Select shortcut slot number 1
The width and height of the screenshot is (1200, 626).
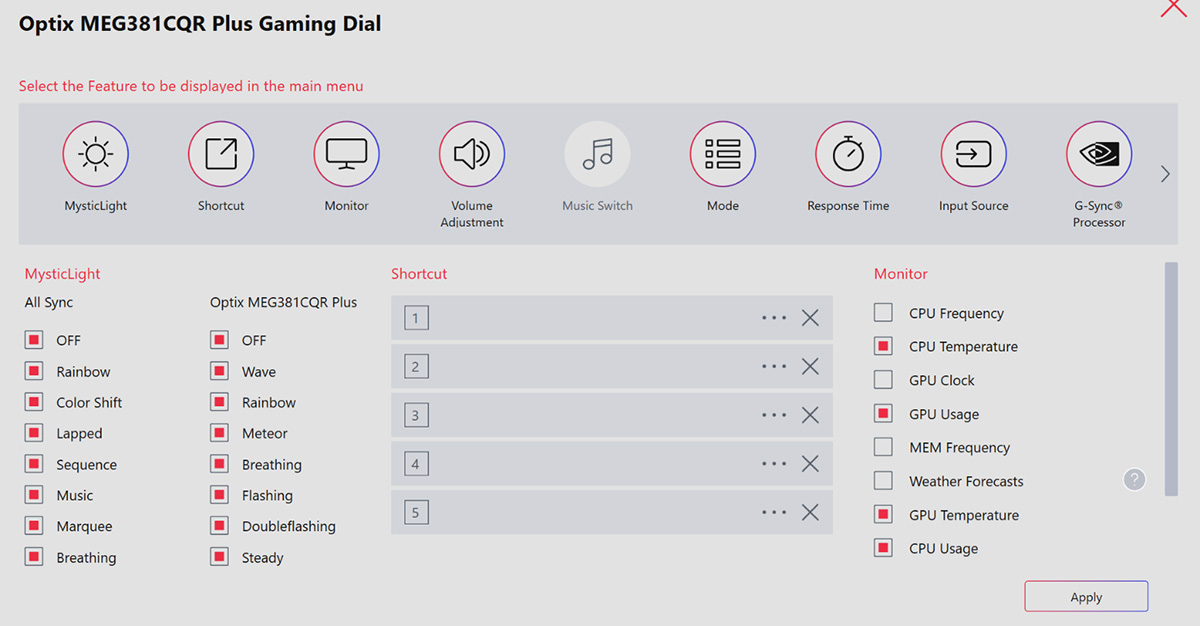pos(416,319)
